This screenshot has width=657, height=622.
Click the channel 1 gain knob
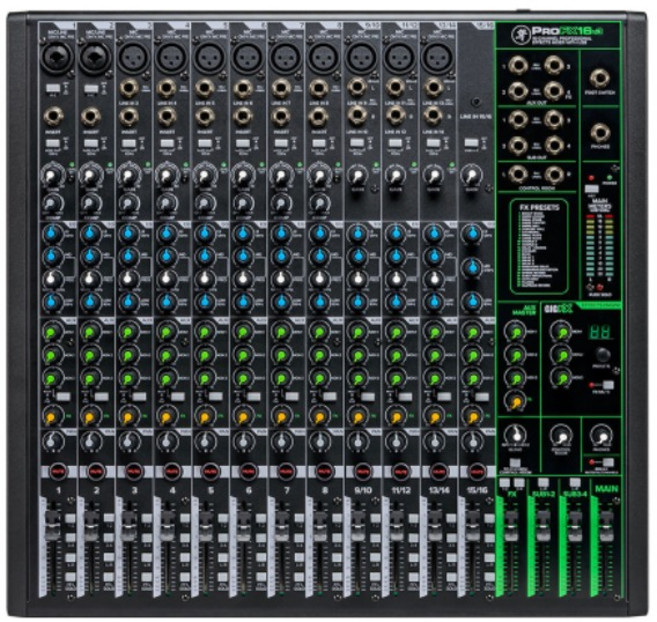pyautogui.click(x=52, y=176)
